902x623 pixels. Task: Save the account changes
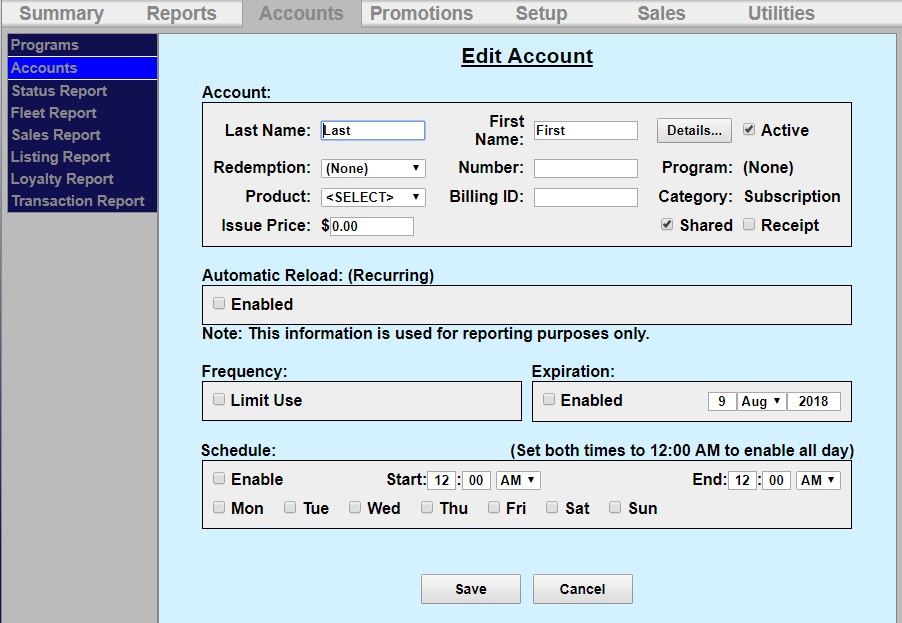[471, 589]
